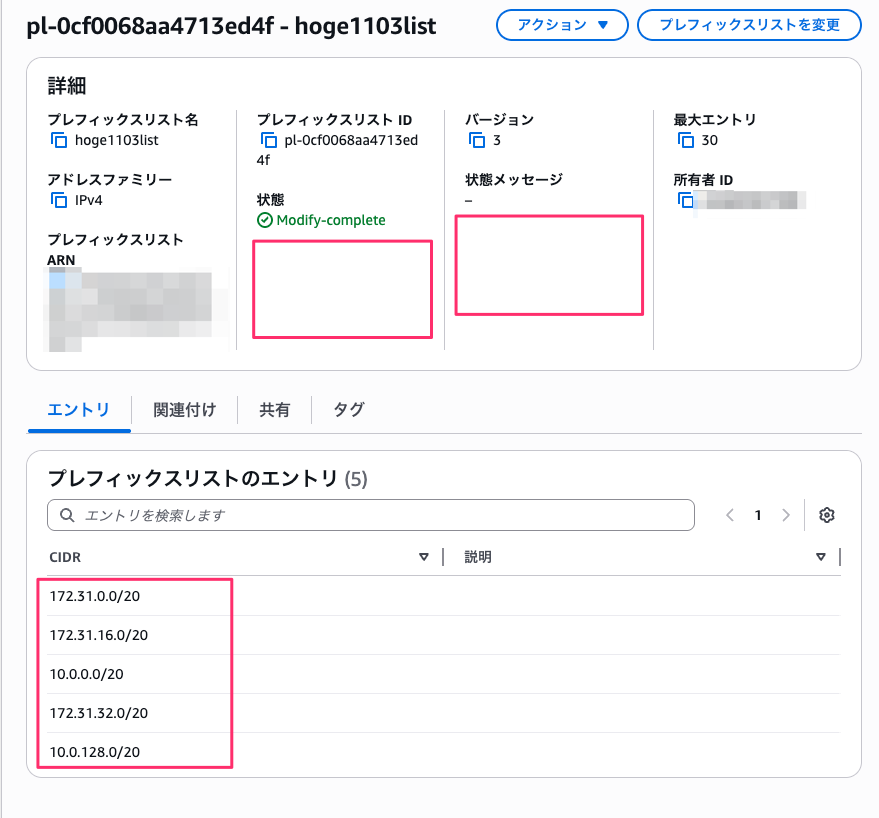This screenshot has height=818, width=879.
Task: Select the 共有 tab
Action: [273, 410]
